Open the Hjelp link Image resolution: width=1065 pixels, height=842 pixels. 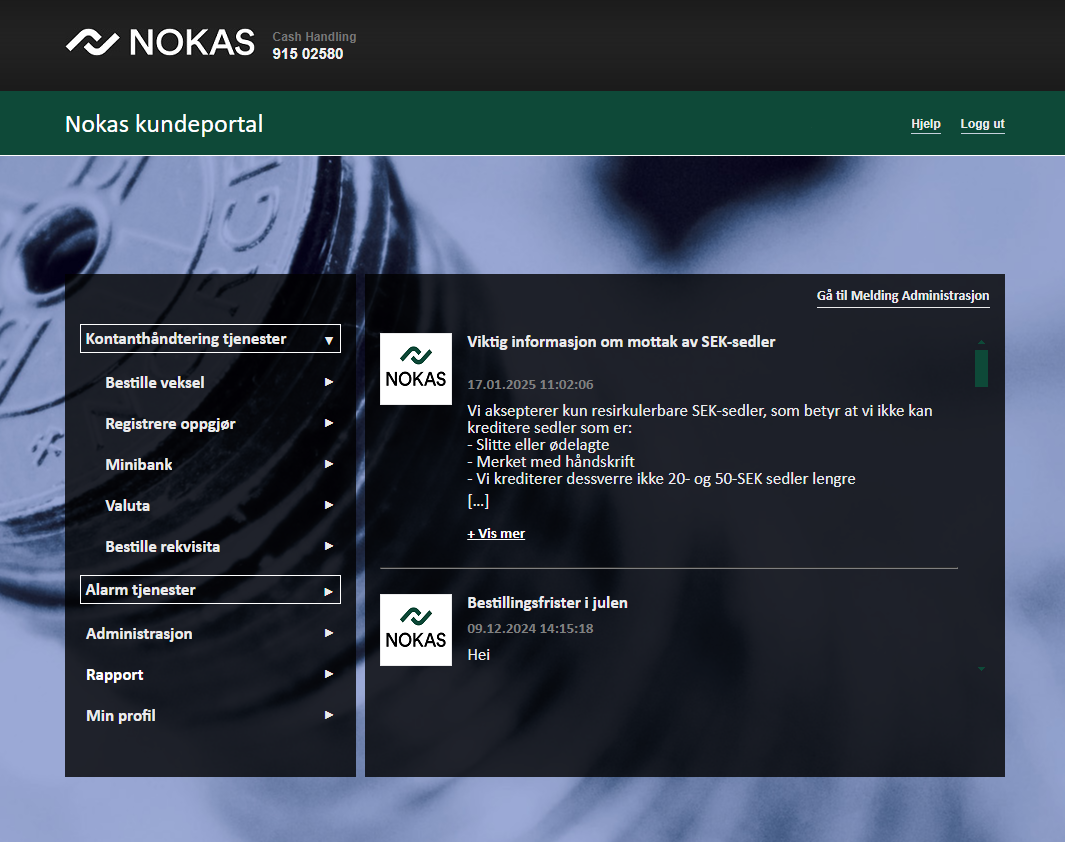925,124
